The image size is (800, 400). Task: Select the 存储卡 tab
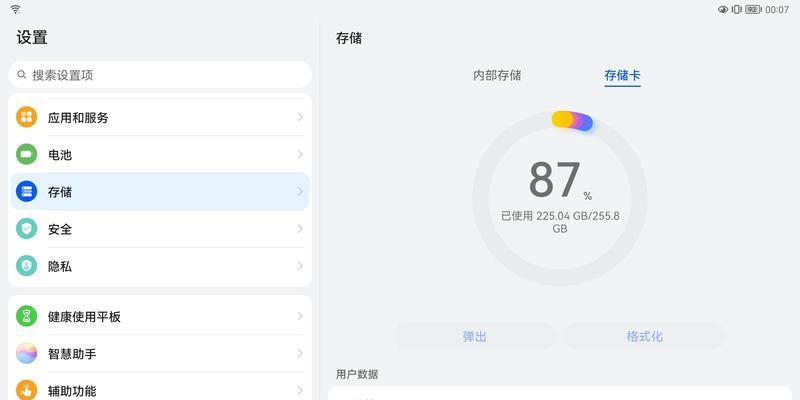(x=622, y=76)
